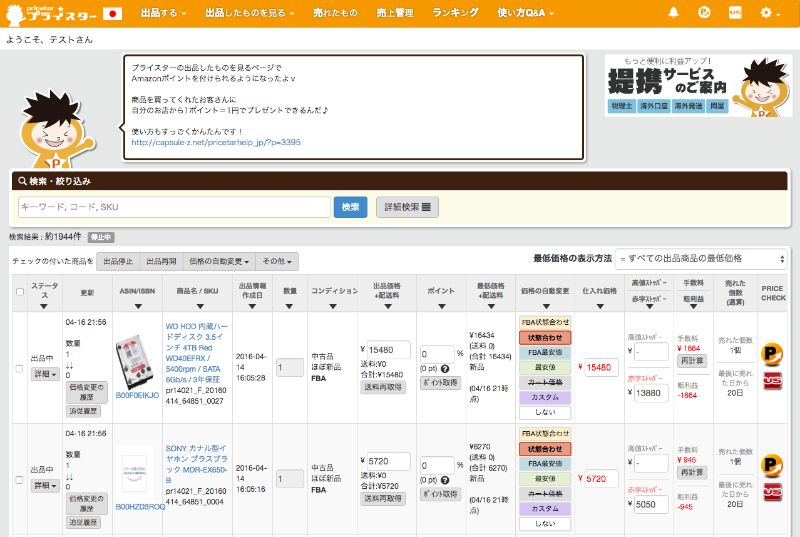Sort by ステータス column arrow
The height and width of the screenshot is (537, 800).
pyautogui.click(x=44, y=306)
